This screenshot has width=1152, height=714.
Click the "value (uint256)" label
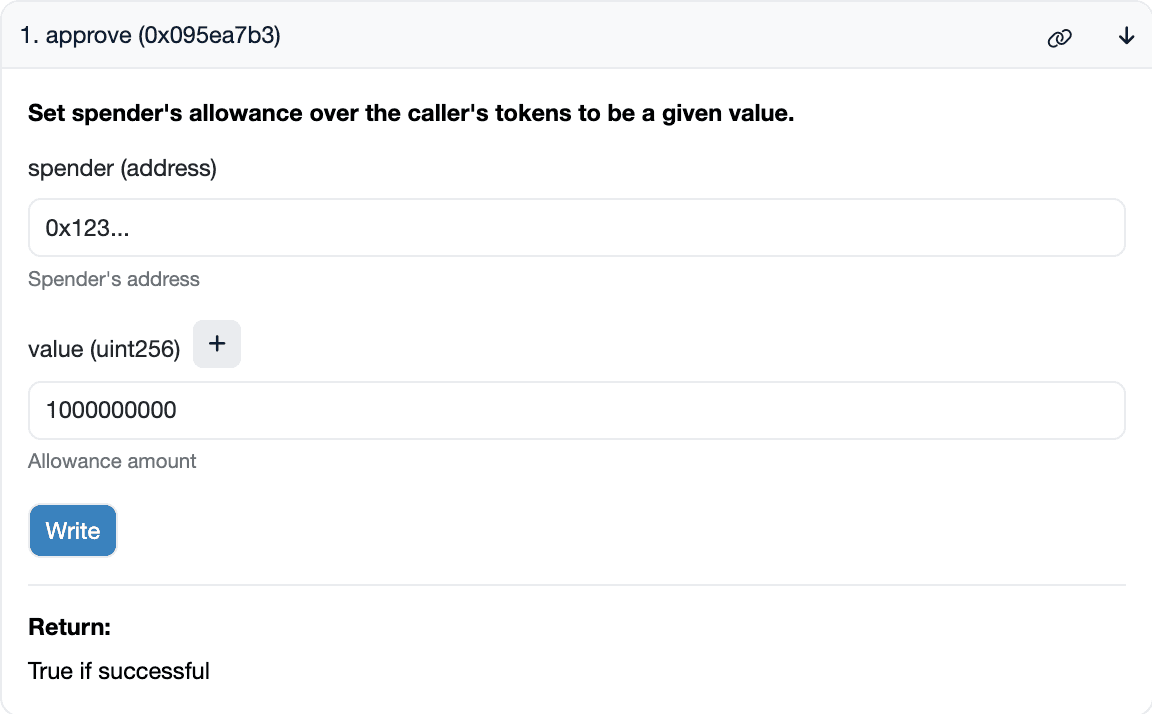[104, 350]
